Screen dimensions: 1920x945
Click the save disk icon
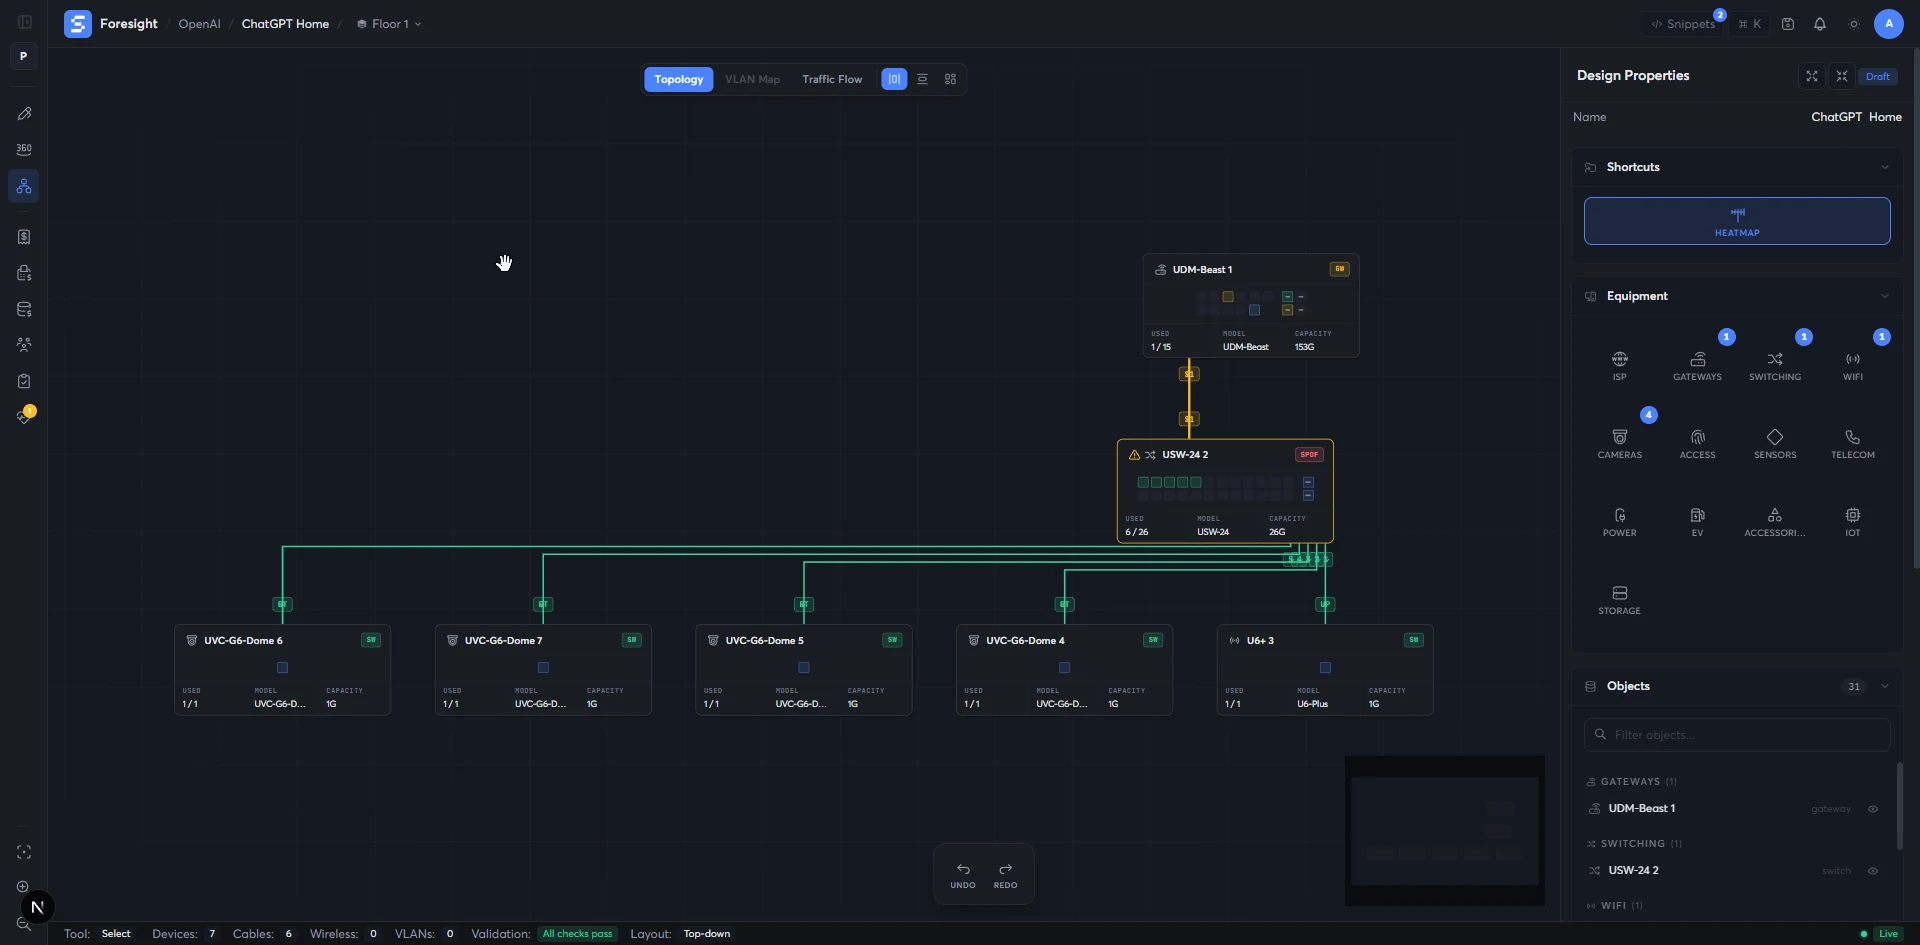(x=1788, y=24)
